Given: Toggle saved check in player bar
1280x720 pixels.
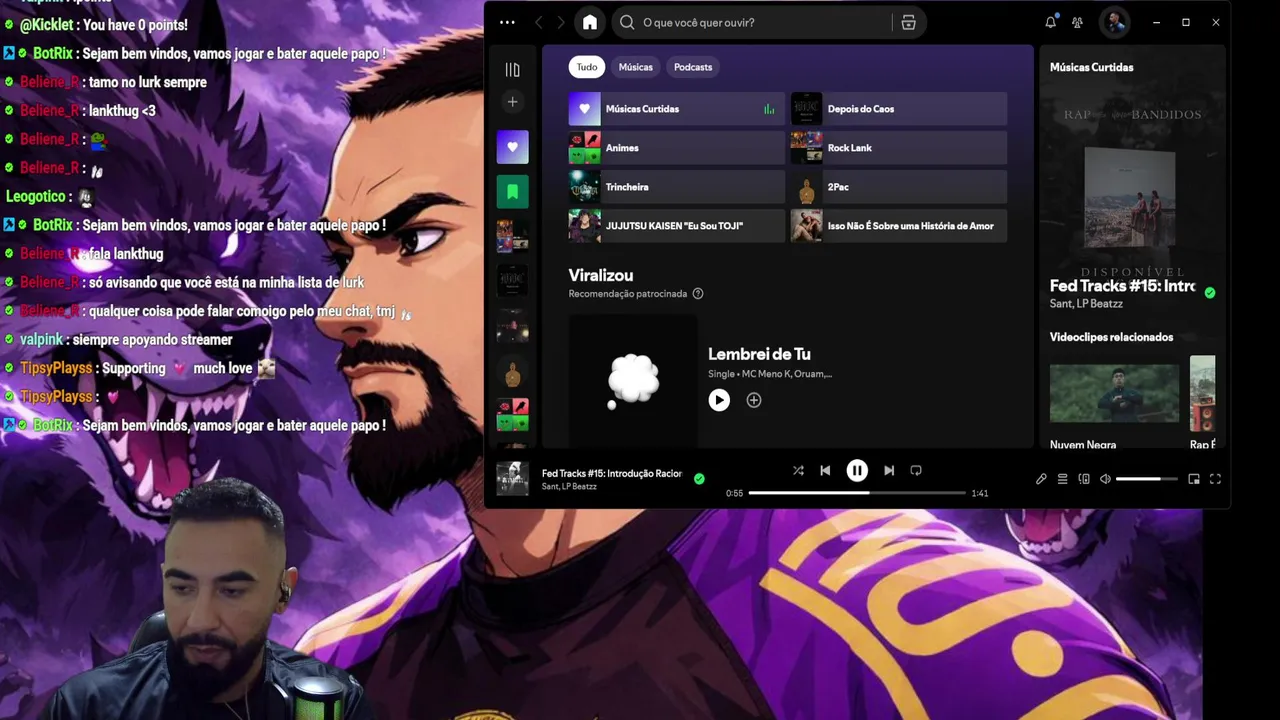Looking at the screenshot, I should [699, 479].
